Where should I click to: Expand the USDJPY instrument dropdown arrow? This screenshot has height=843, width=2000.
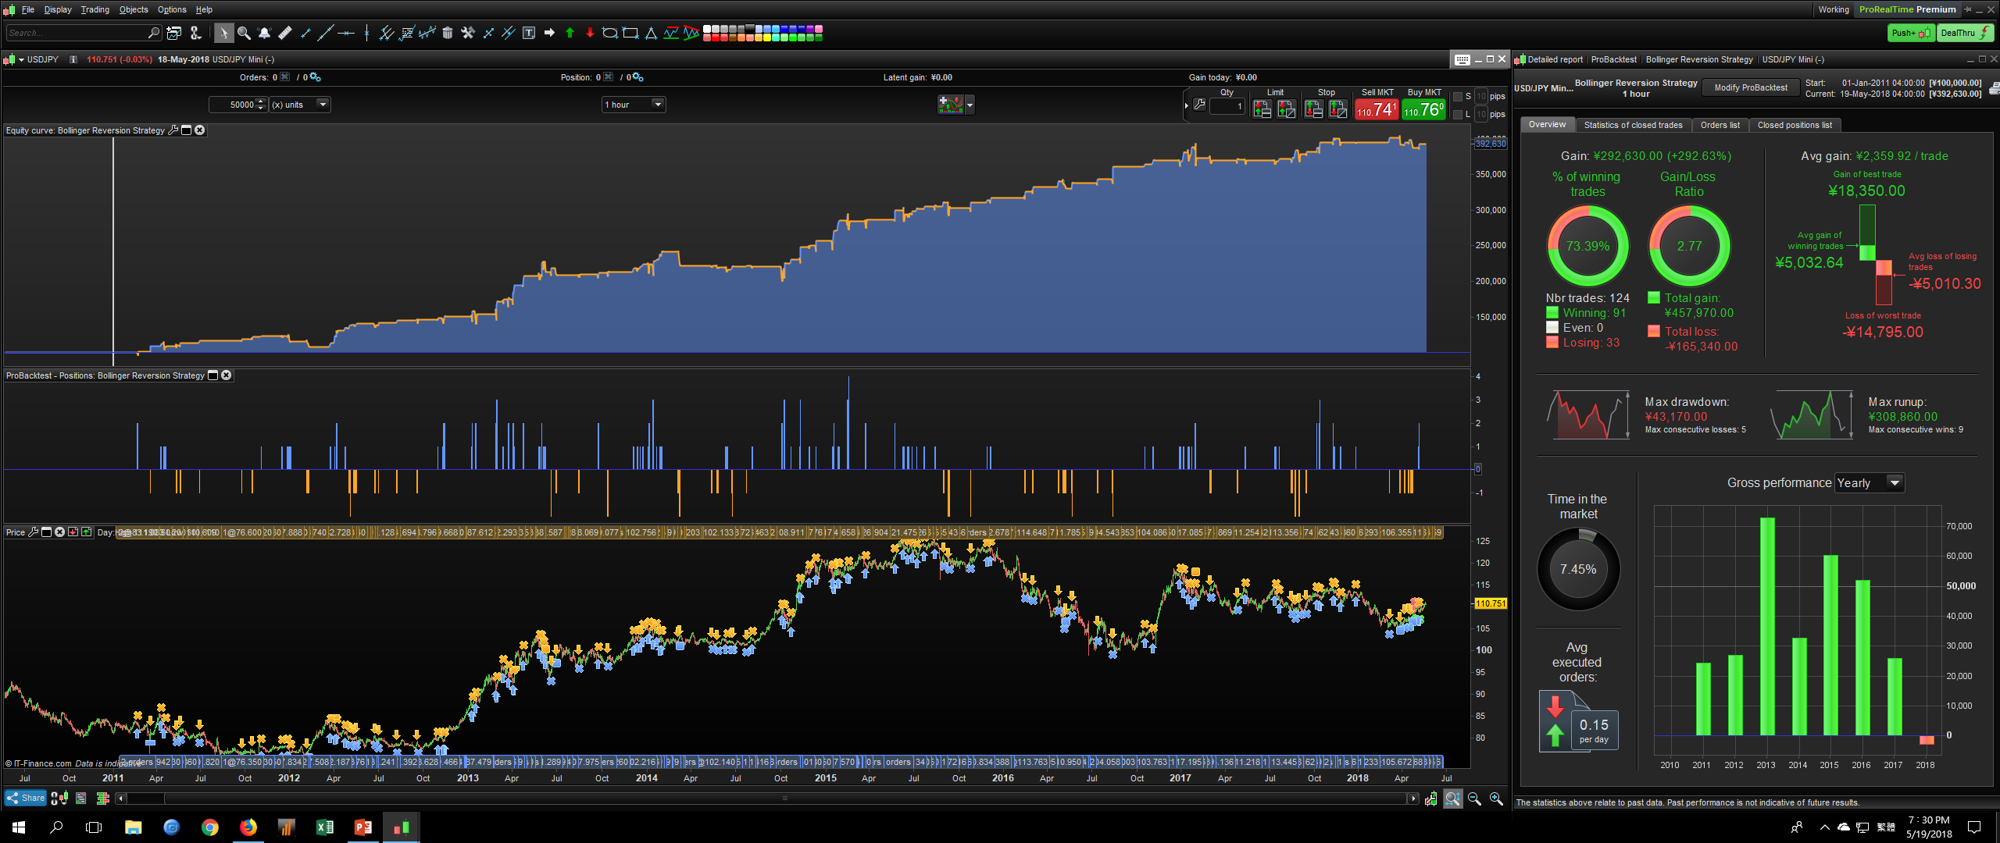coord(21,60)
